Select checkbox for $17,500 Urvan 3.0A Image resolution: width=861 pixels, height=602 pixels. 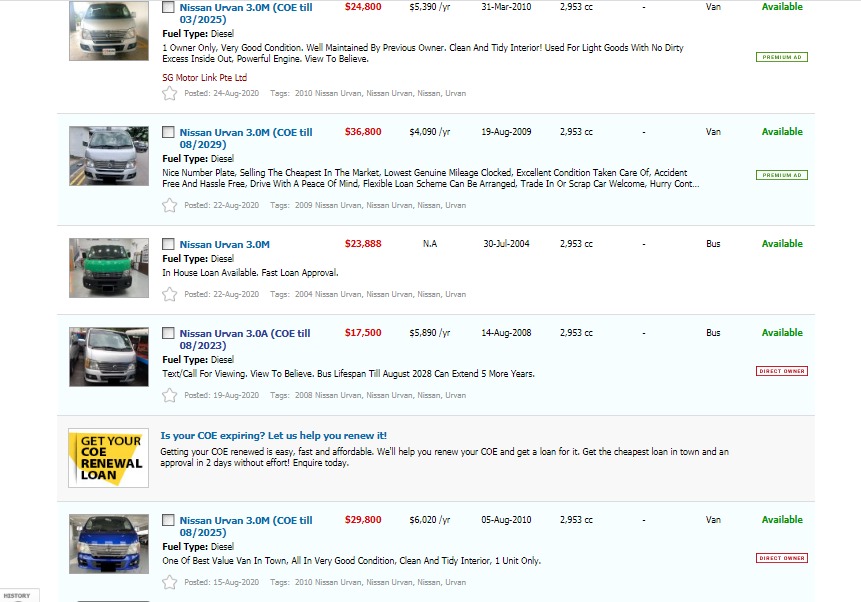coord(168,333)
